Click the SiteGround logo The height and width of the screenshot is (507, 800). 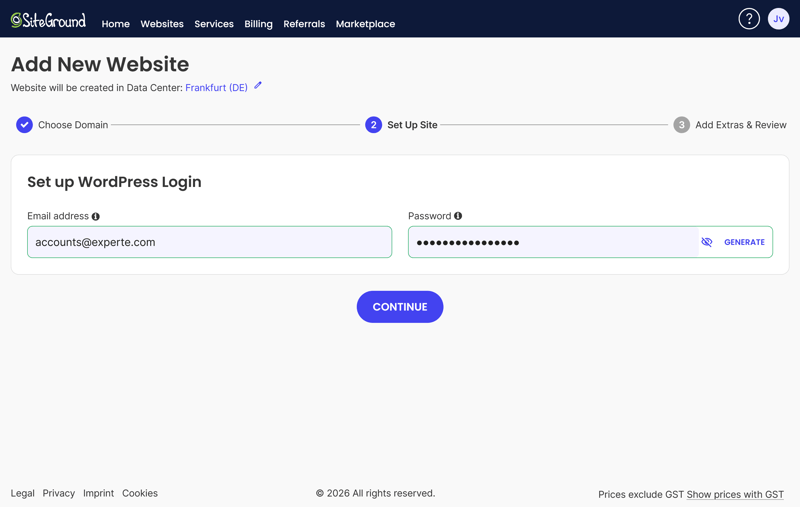(48, 20)
